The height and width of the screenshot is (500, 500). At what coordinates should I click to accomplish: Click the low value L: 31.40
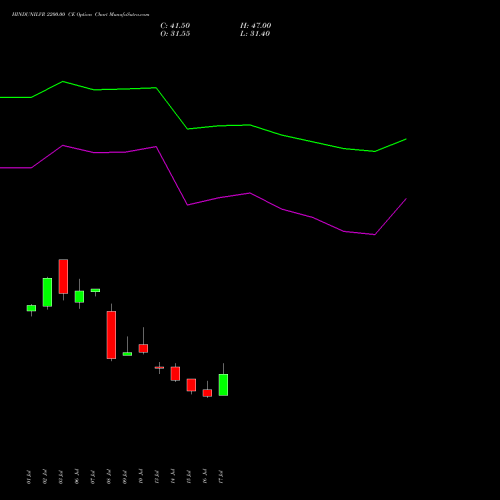(x=255, y=34)
